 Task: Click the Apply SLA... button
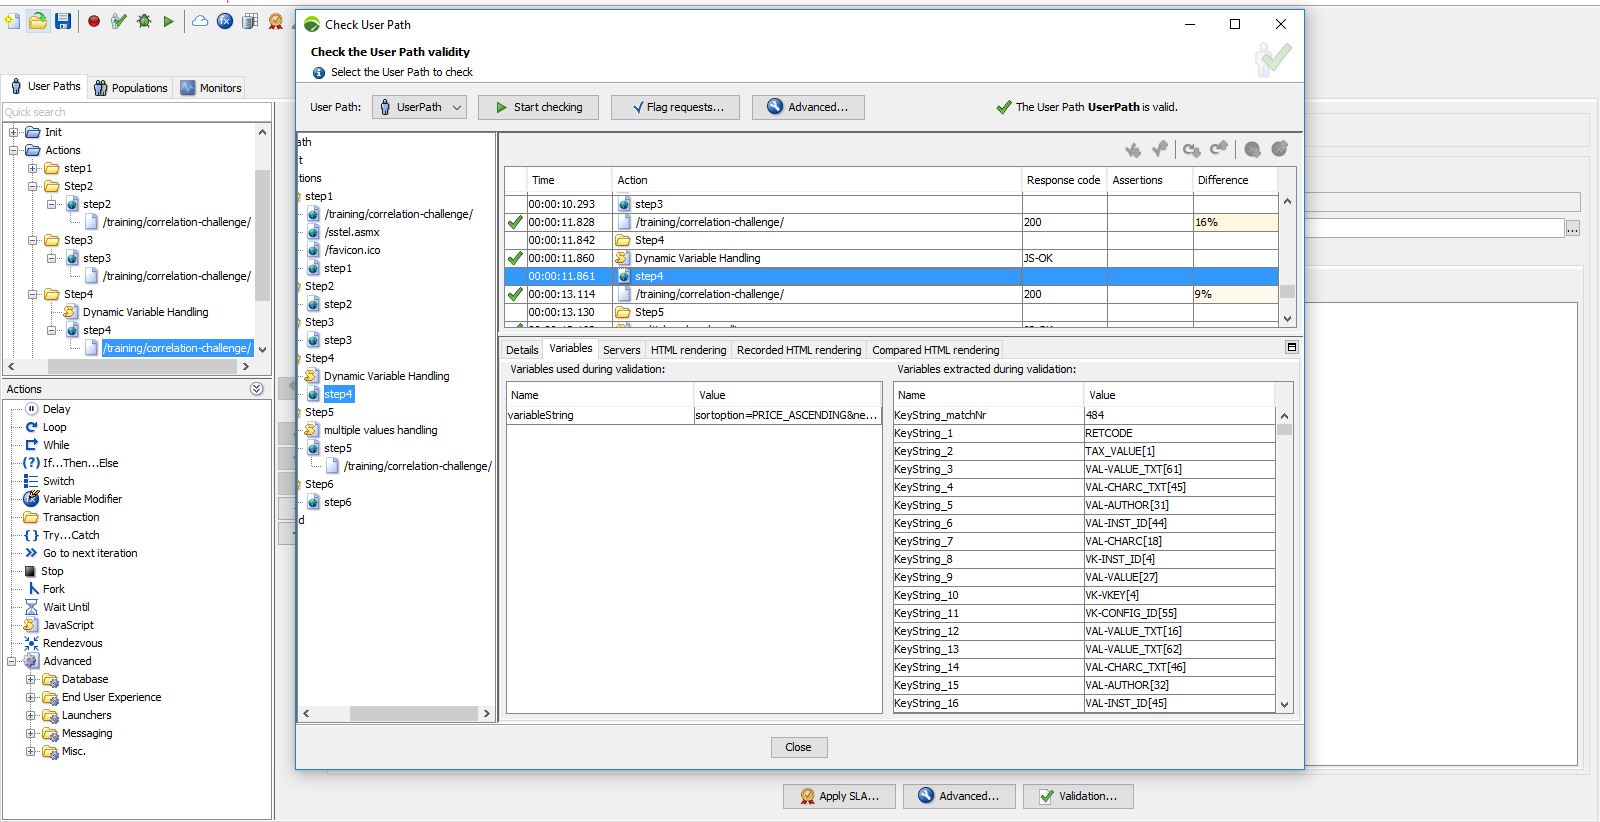[839, 796]
